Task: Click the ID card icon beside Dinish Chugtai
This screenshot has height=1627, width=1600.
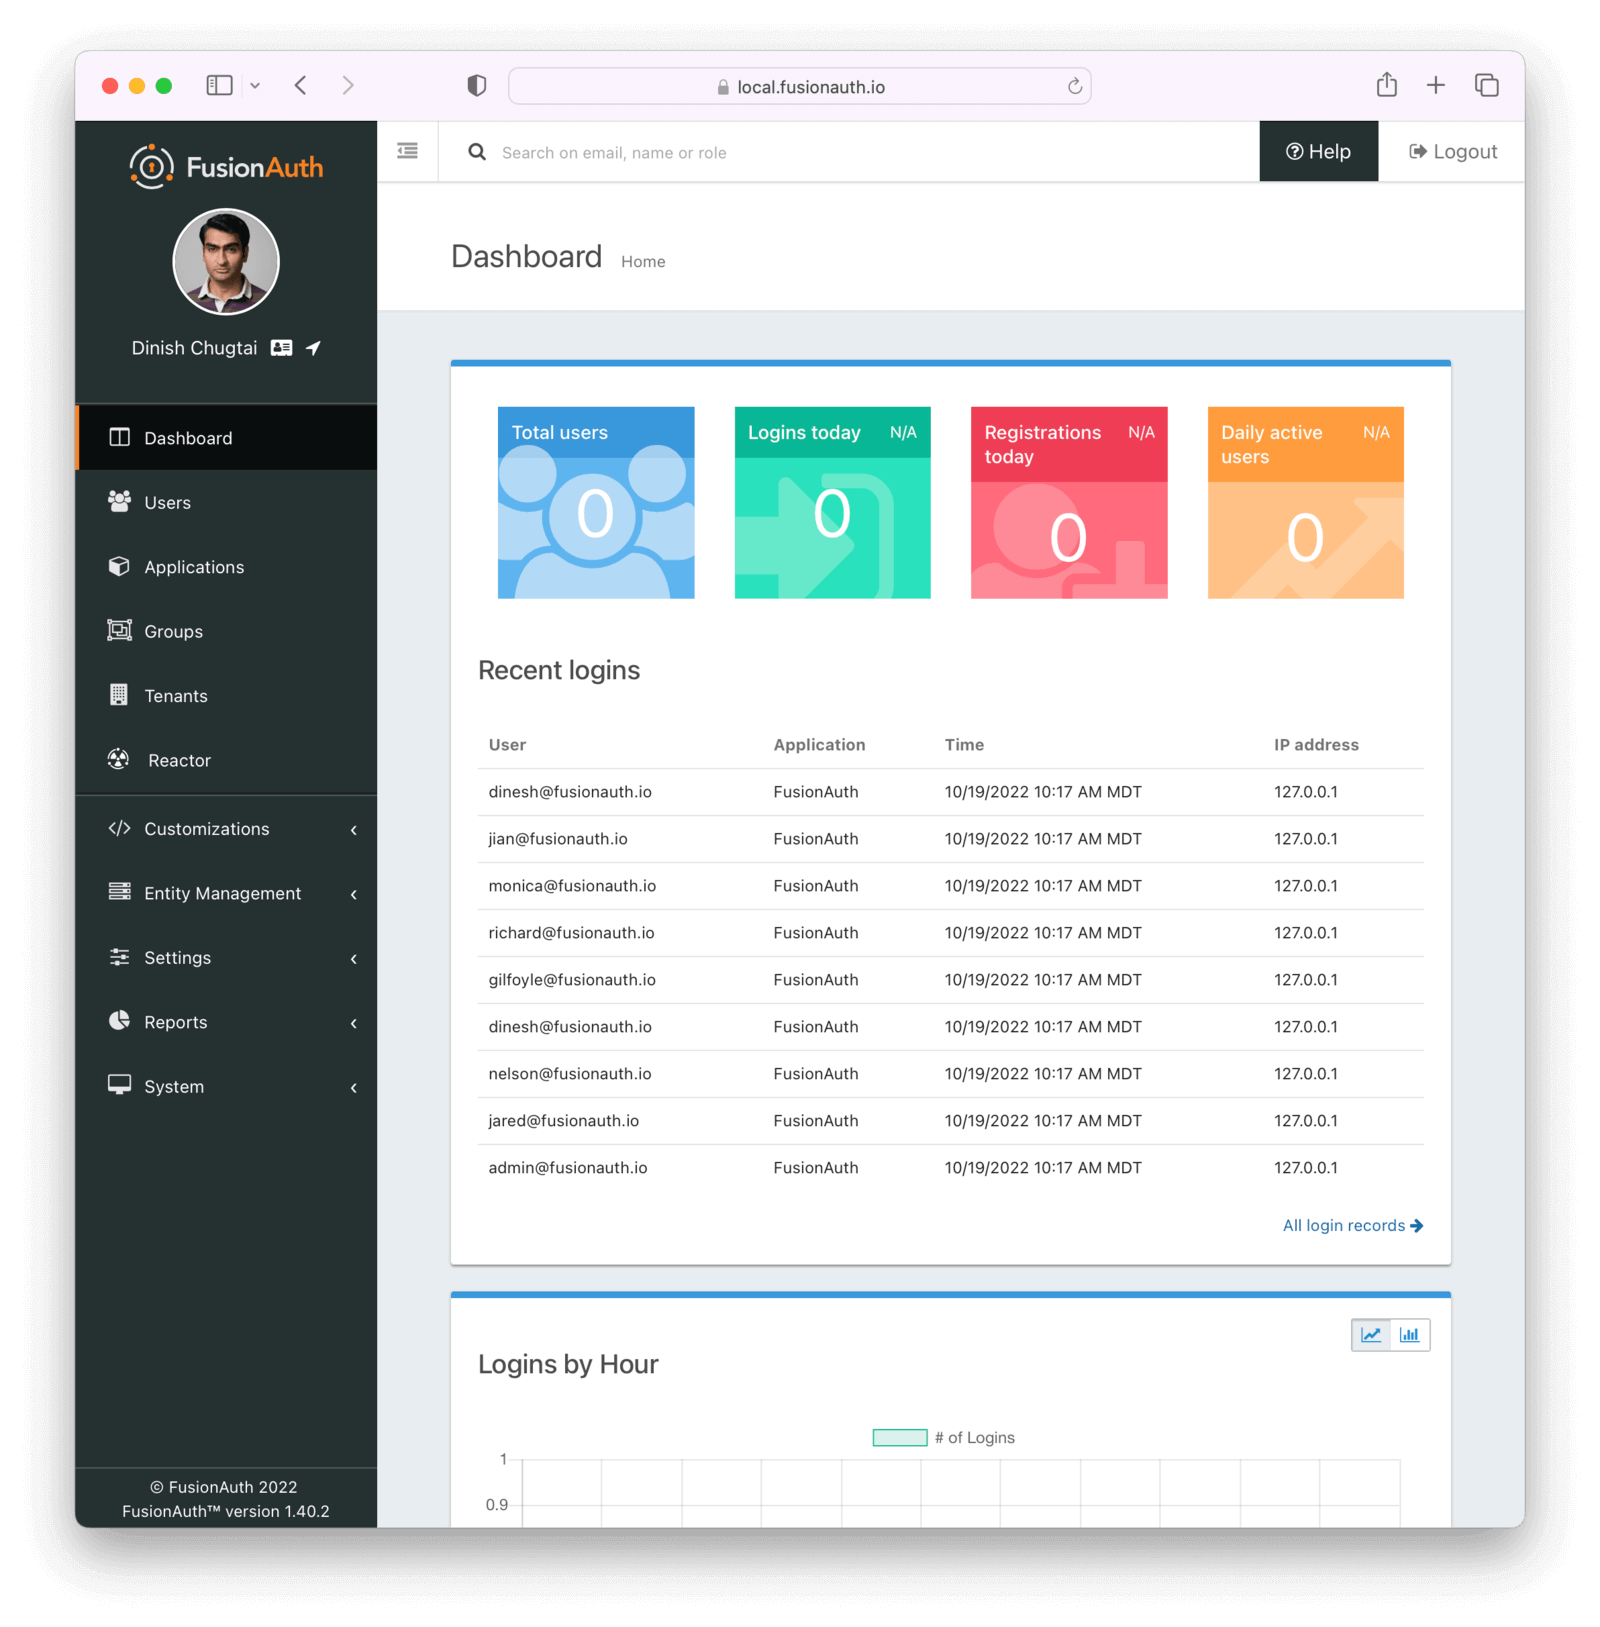Action: (x=282, y=348)
